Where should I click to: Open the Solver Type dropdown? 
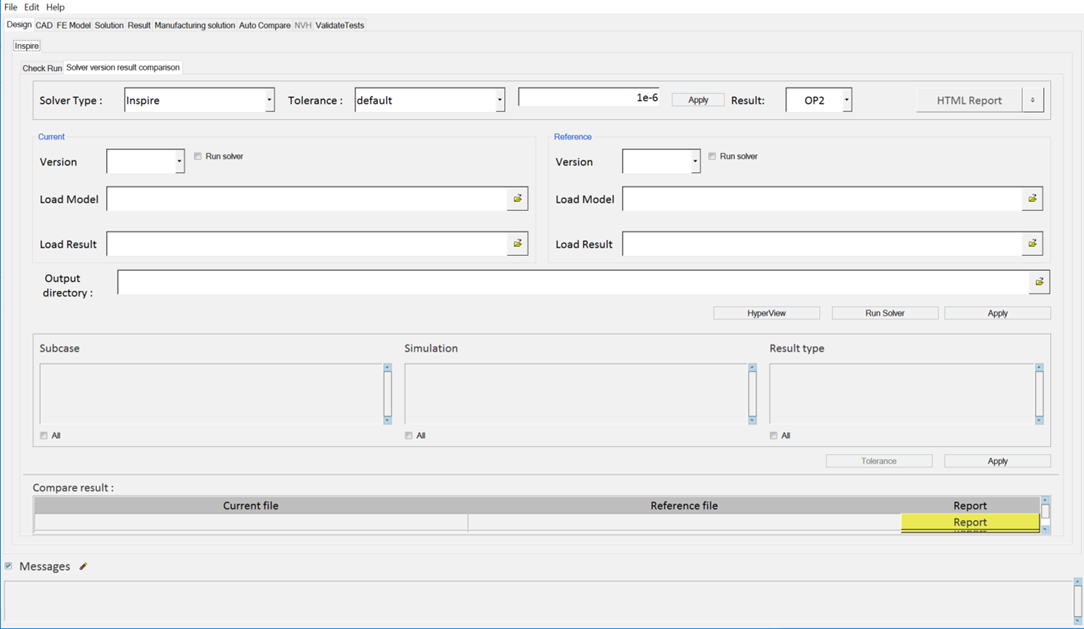tap(269, 100)
